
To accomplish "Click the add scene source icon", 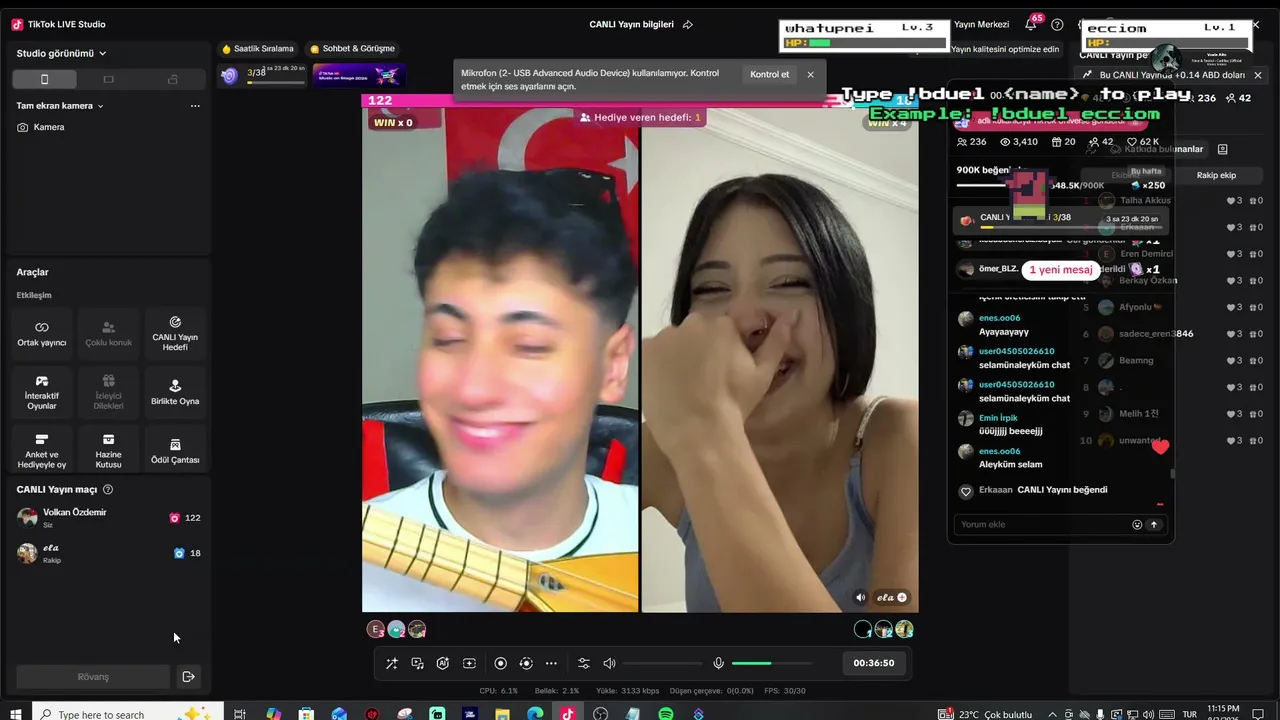I will (x=469, y=663).
